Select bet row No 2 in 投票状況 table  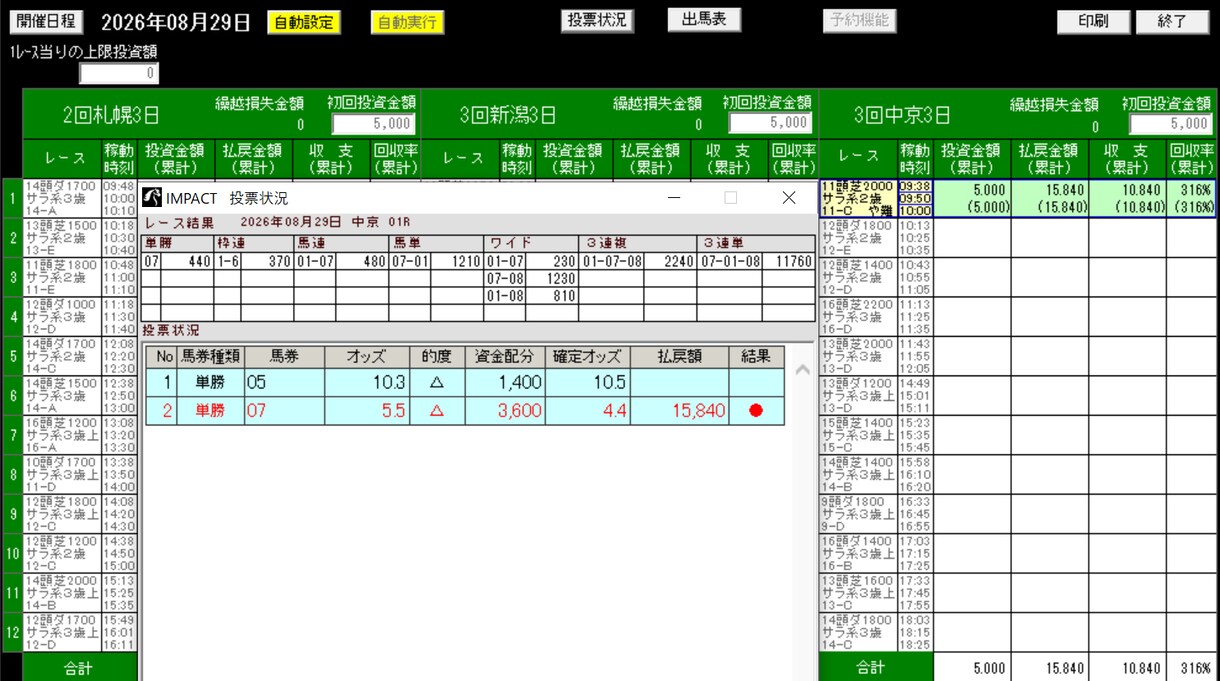(465, 411)
